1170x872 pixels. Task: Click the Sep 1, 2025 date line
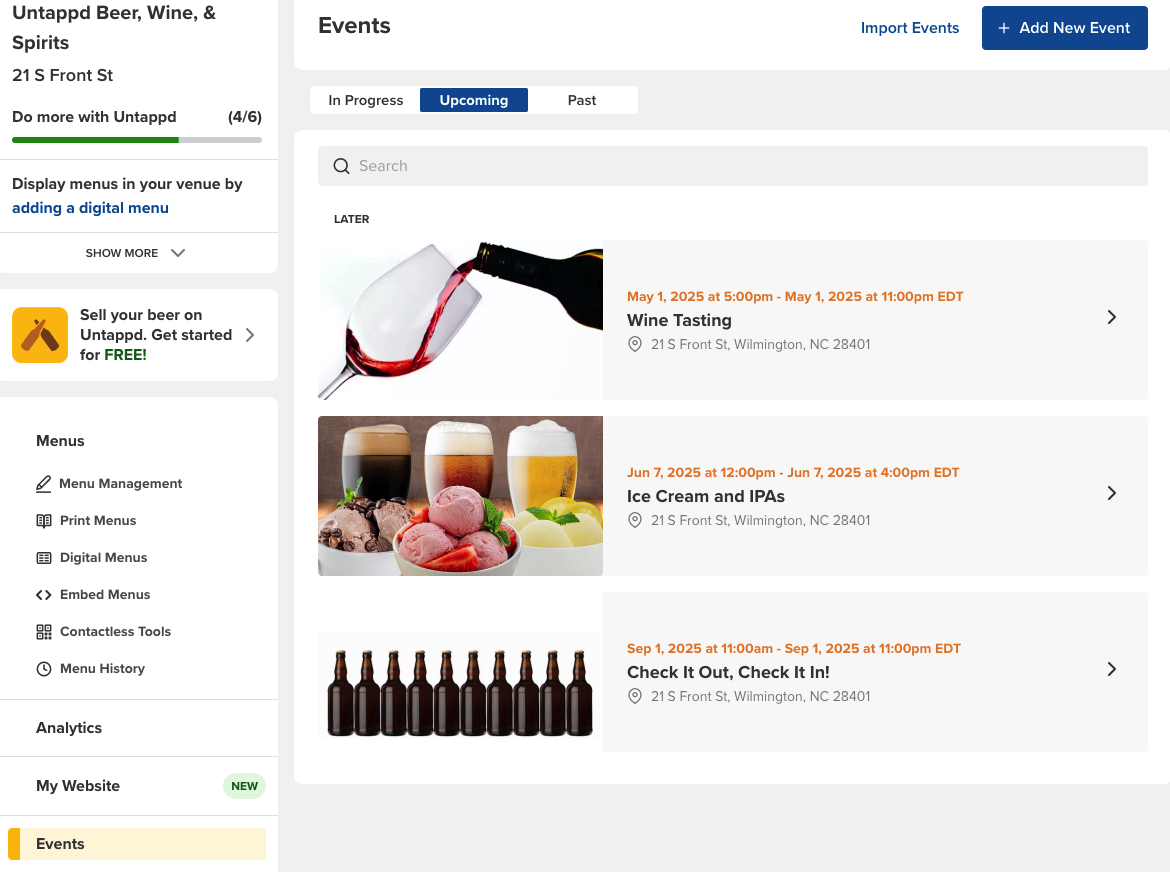pyautogui.click(x=794, y=649)
